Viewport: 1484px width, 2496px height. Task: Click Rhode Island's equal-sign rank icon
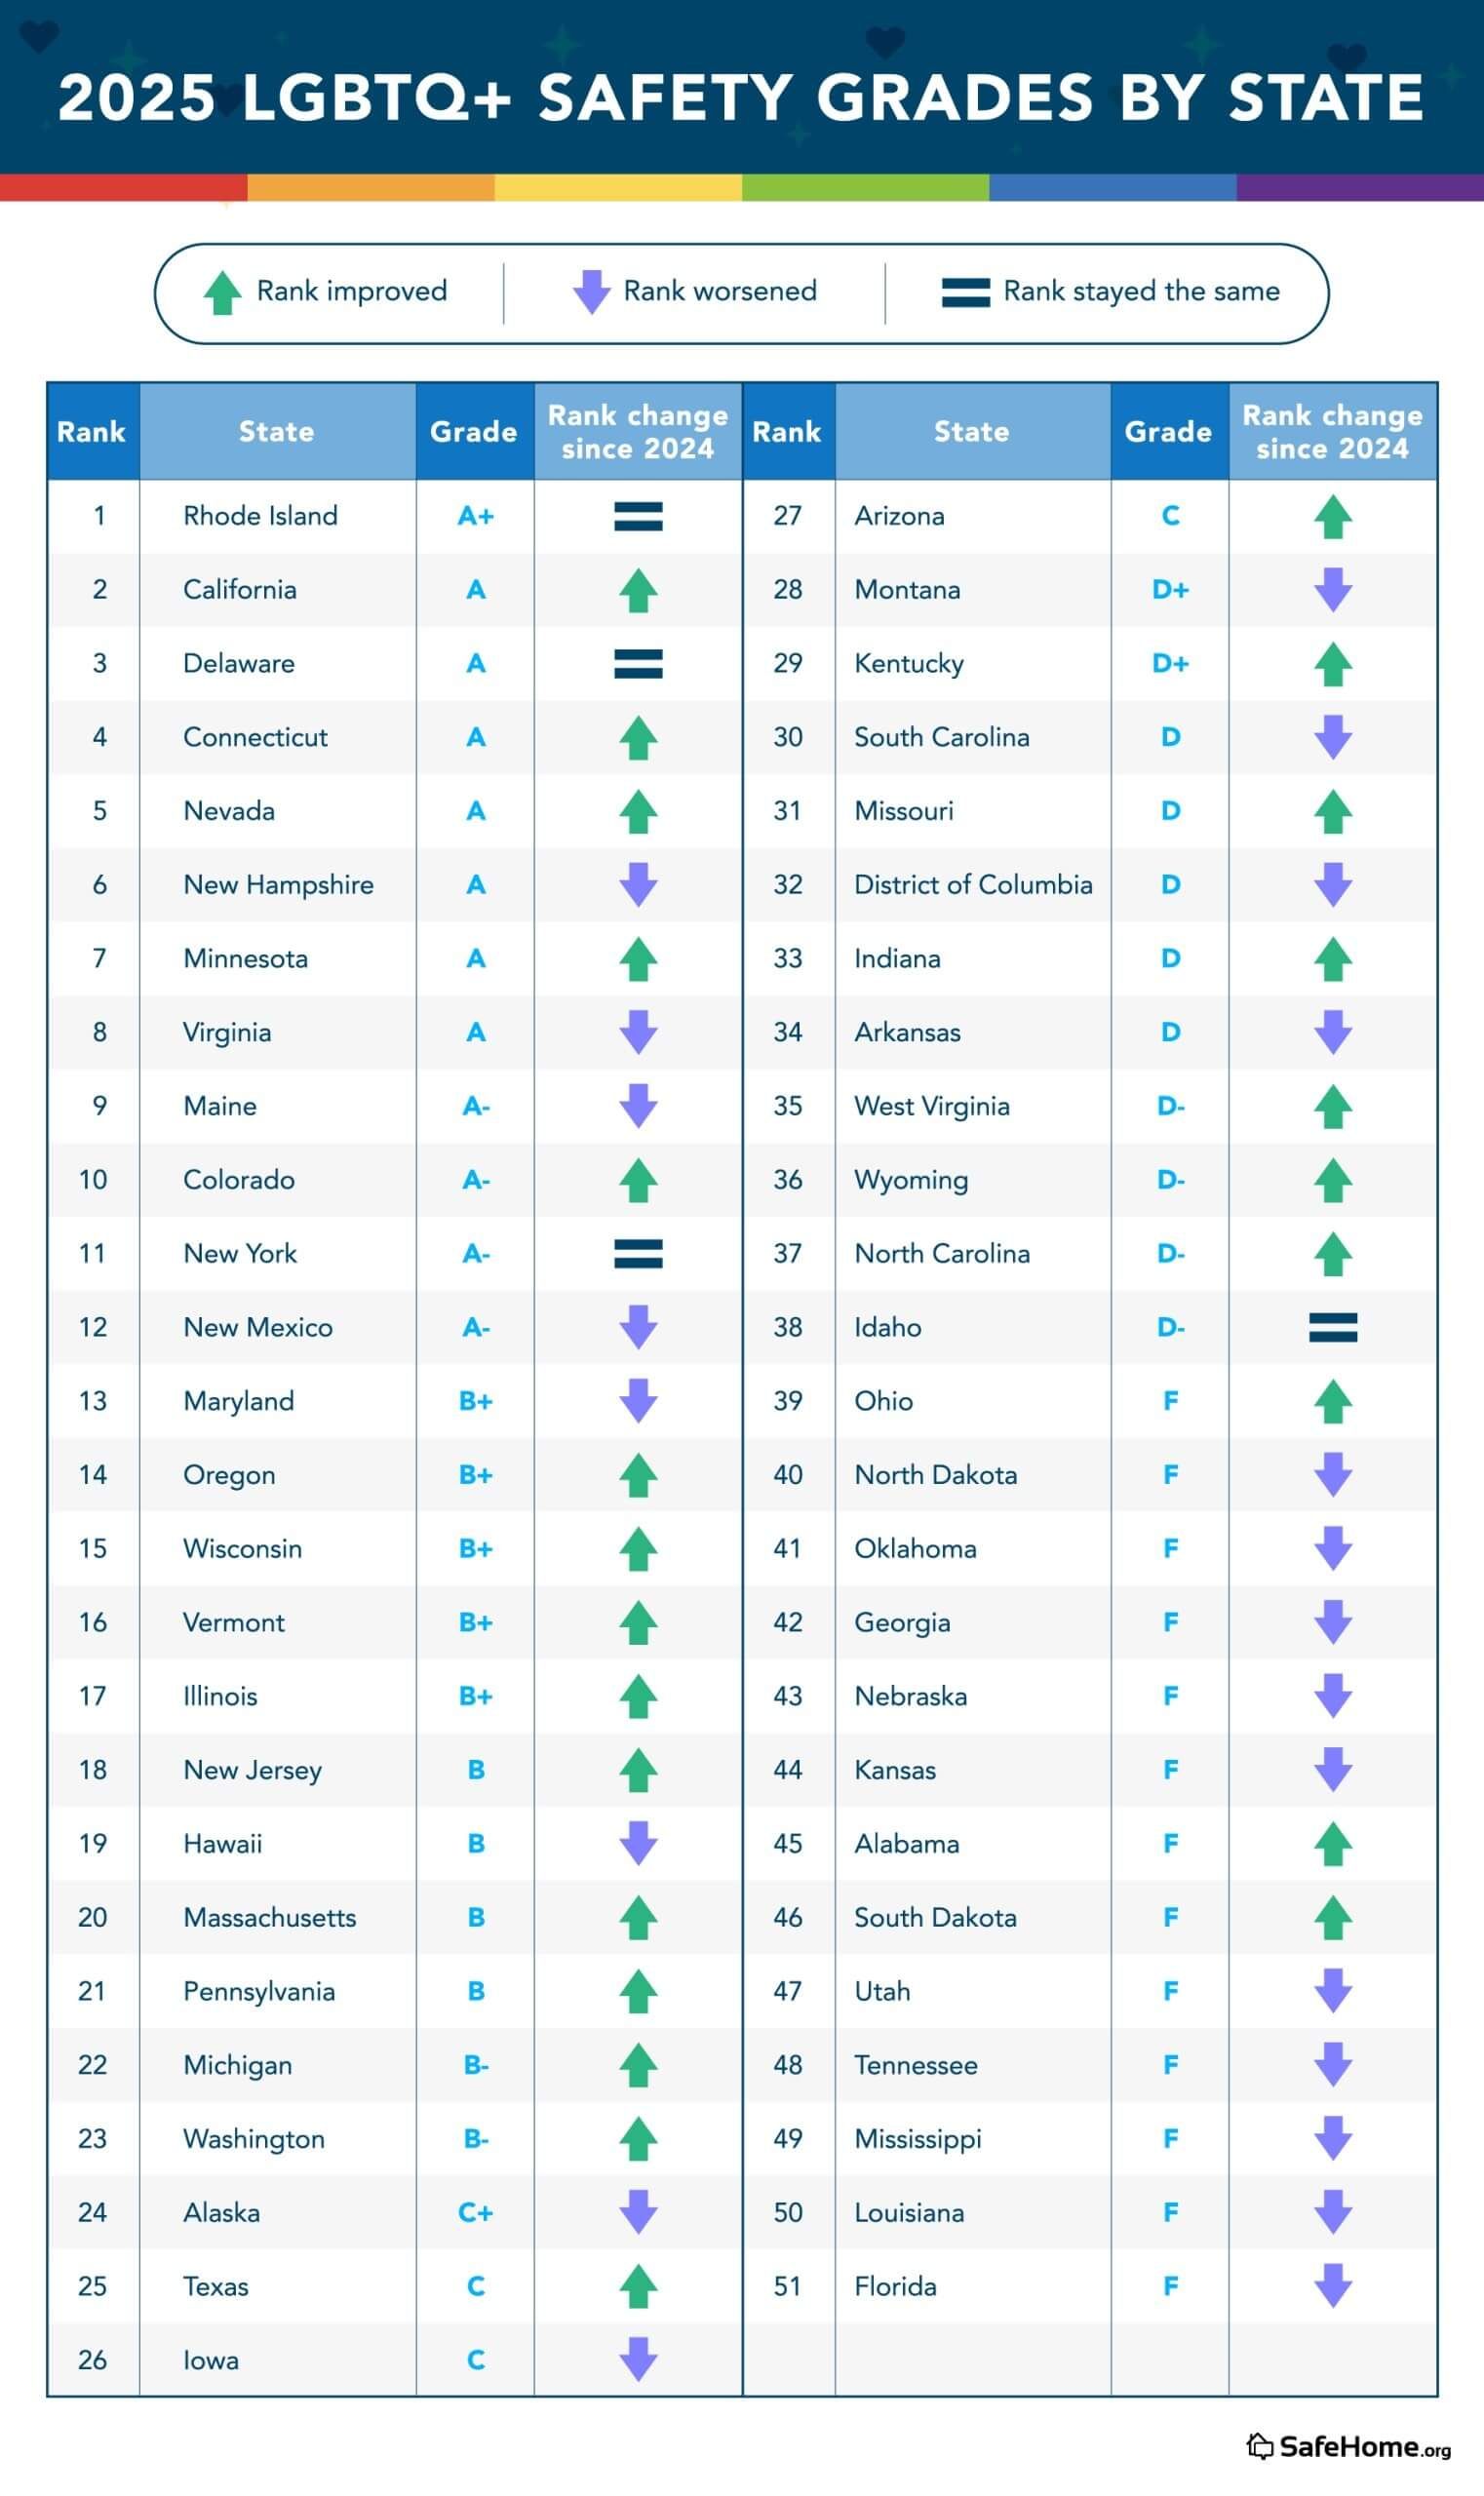point(638,516)
